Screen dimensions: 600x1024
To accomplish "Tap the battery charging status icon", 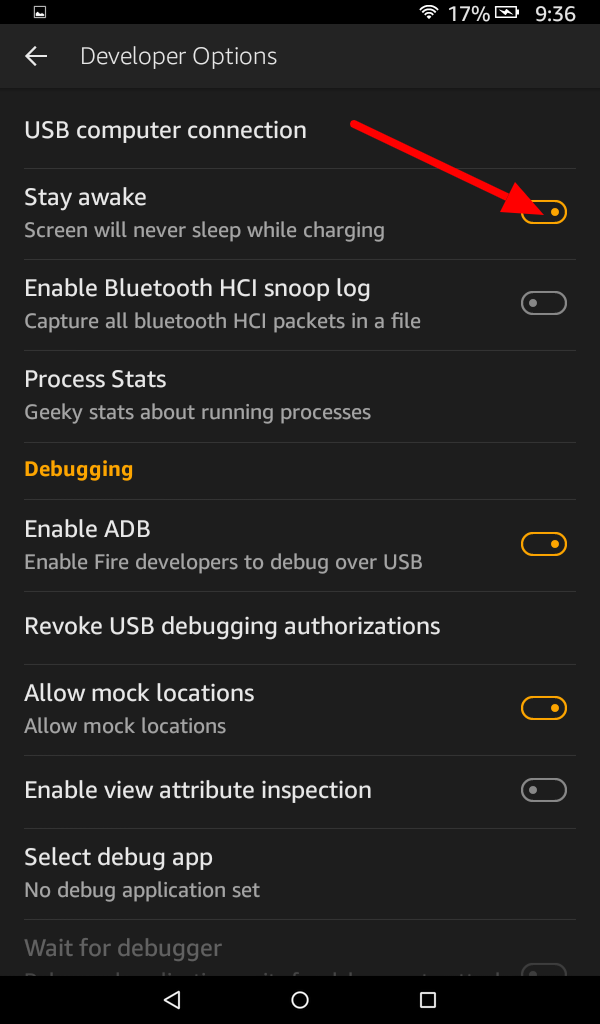I will pos(508,14).
